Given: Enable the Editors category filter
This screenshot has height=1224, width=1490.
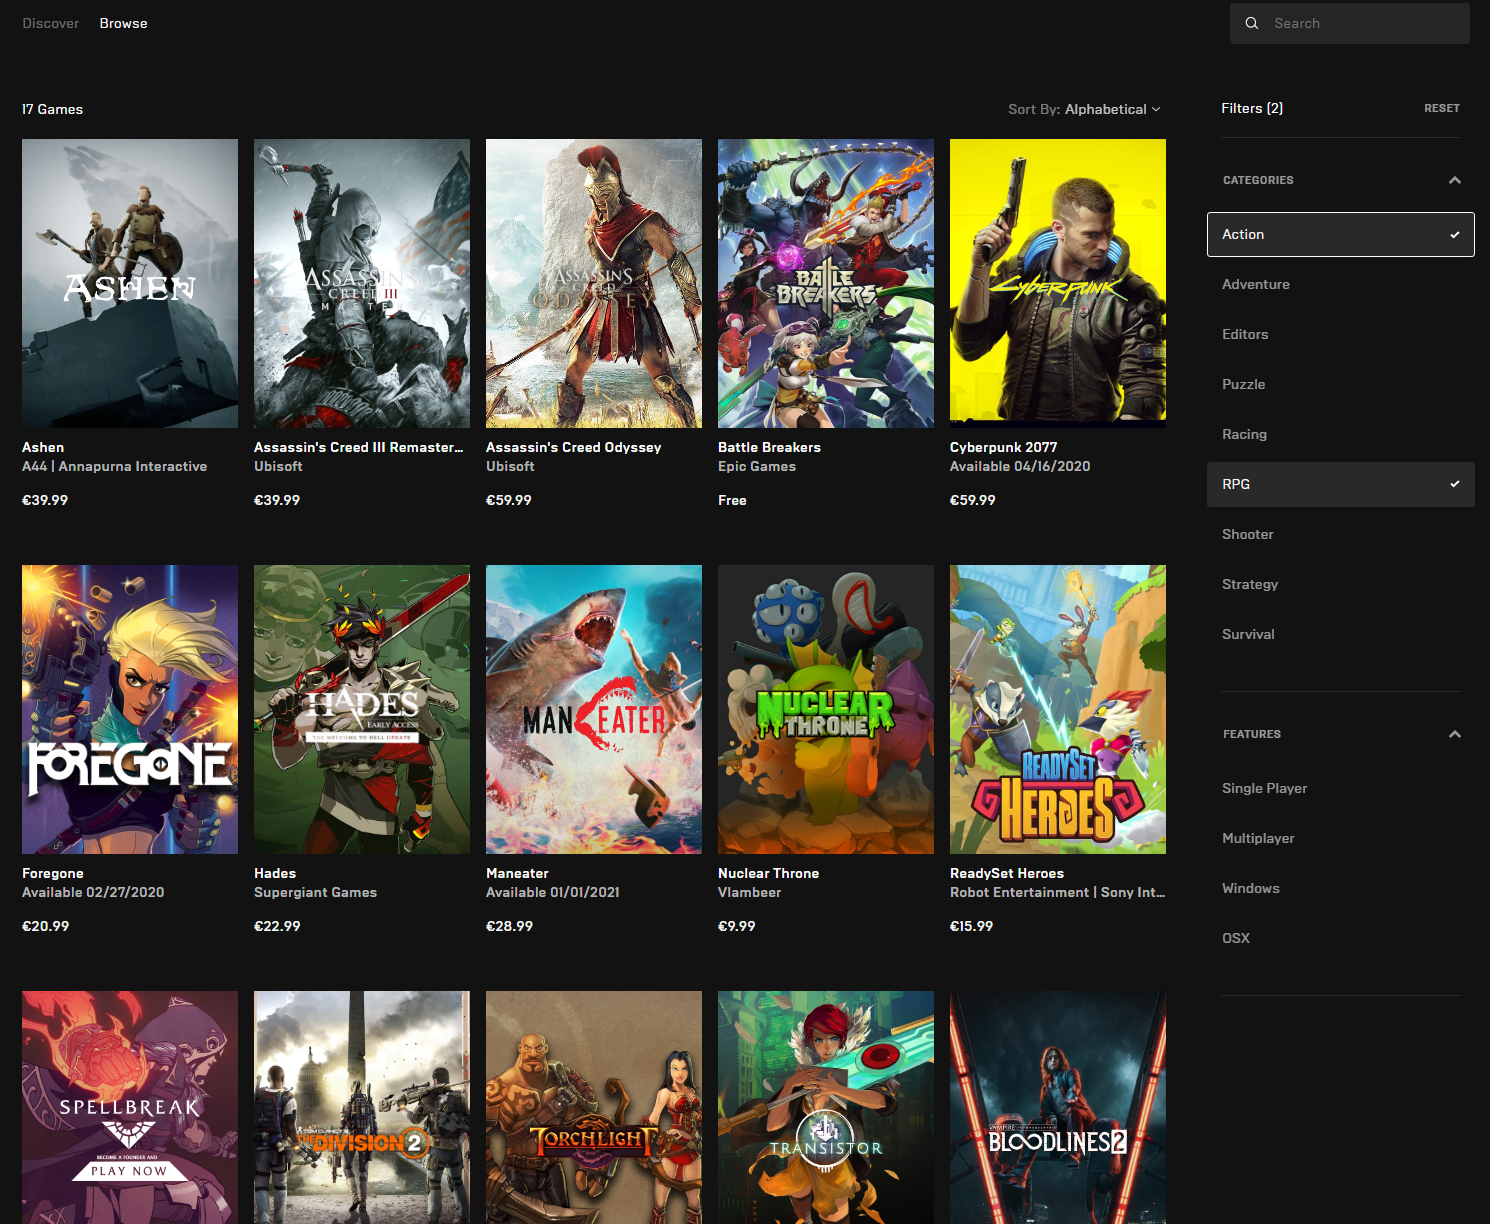Looking at the screenshot, I should [x=1340, y=334].
